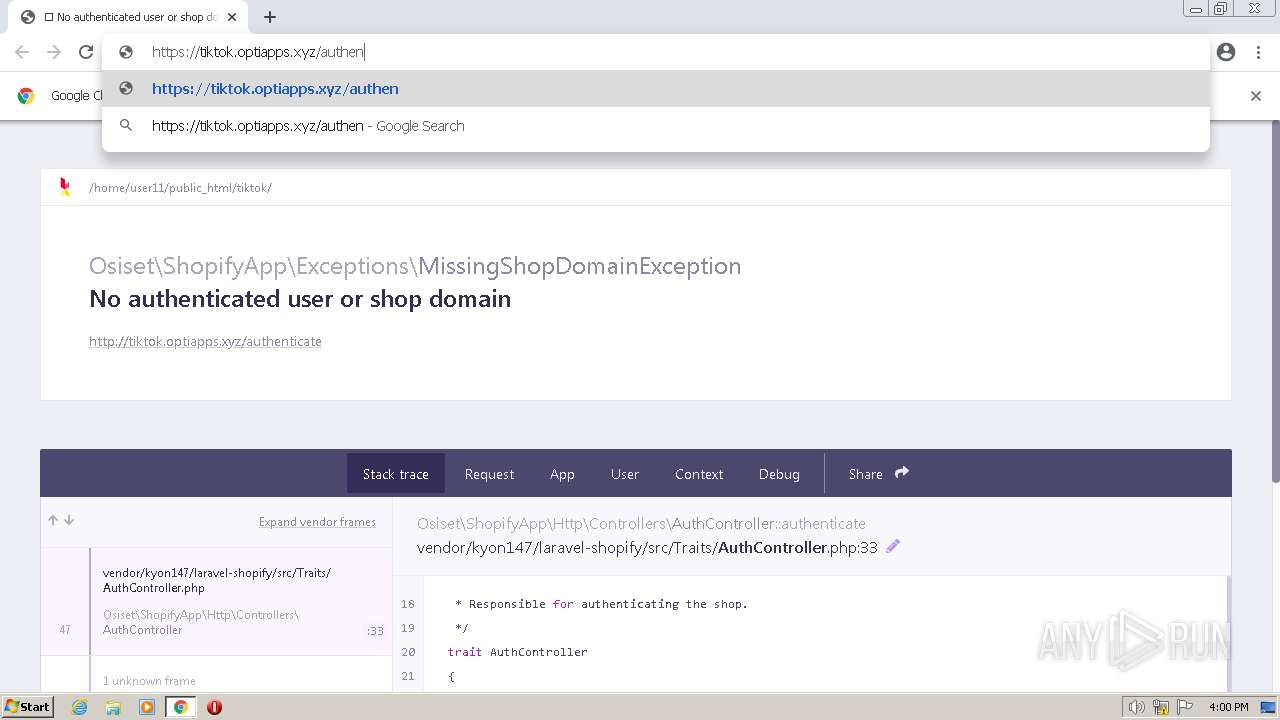
Task: Reload the page with refresh icon
Action: coord(86,52)
